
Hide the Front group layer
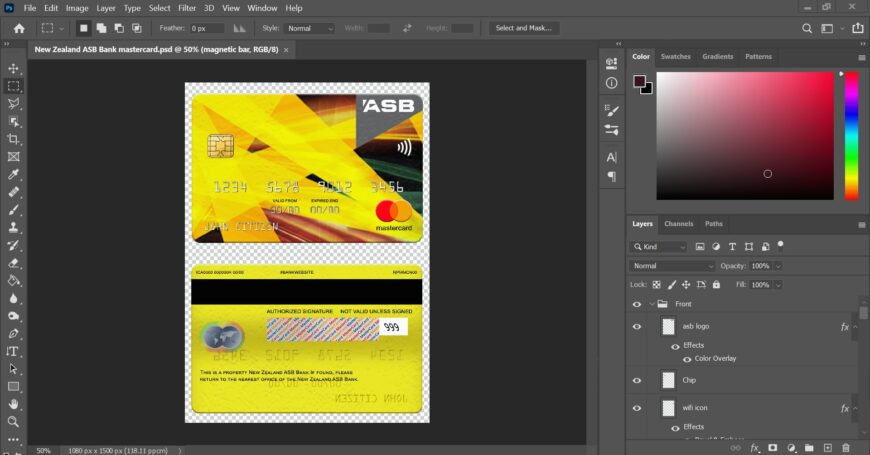[x=637, y=304]
